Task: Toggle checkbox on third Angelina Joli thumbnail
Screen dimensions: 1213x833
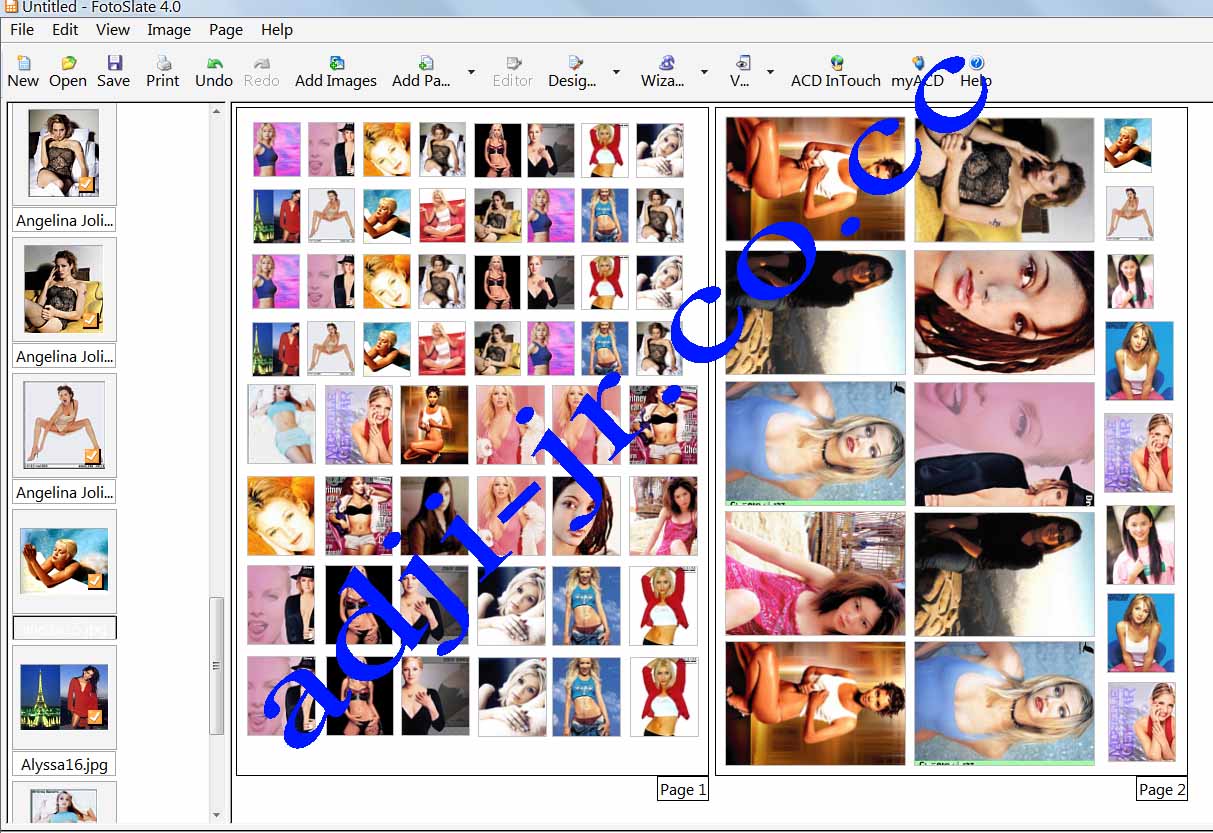Action: click(92, 456)
